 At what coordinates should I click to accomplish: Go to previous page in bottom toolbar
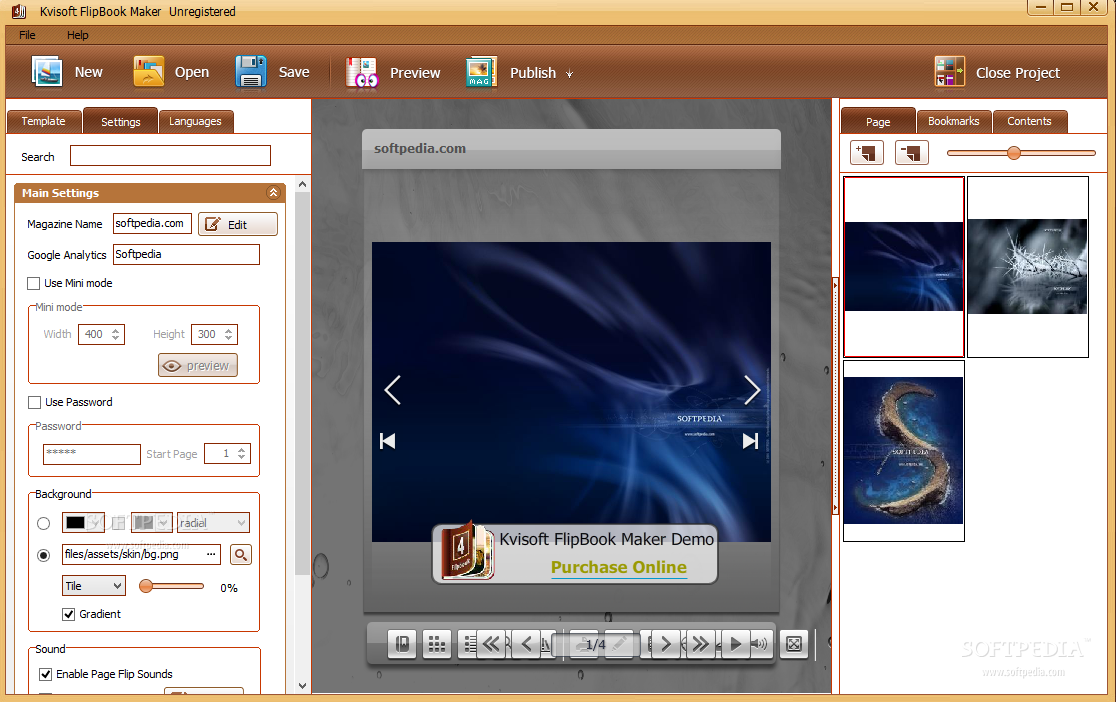[x=527, y=644]
